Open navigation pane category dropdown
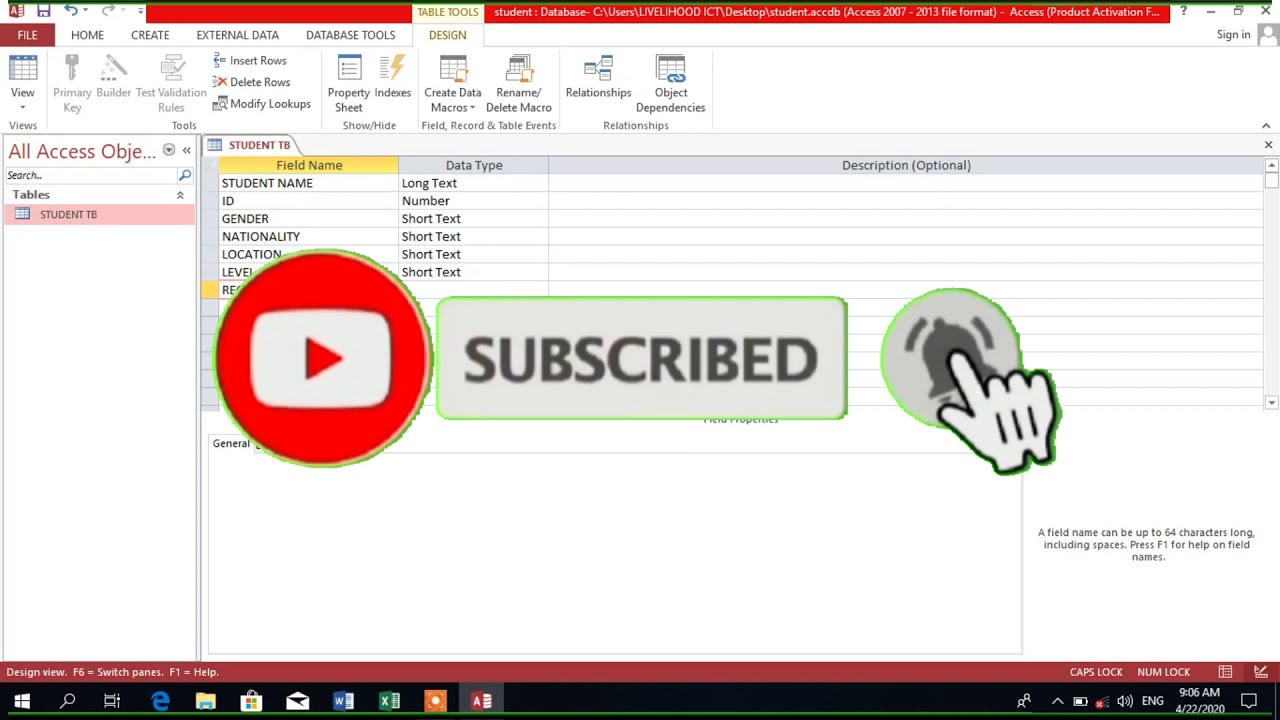 click(x=169, y=151)
